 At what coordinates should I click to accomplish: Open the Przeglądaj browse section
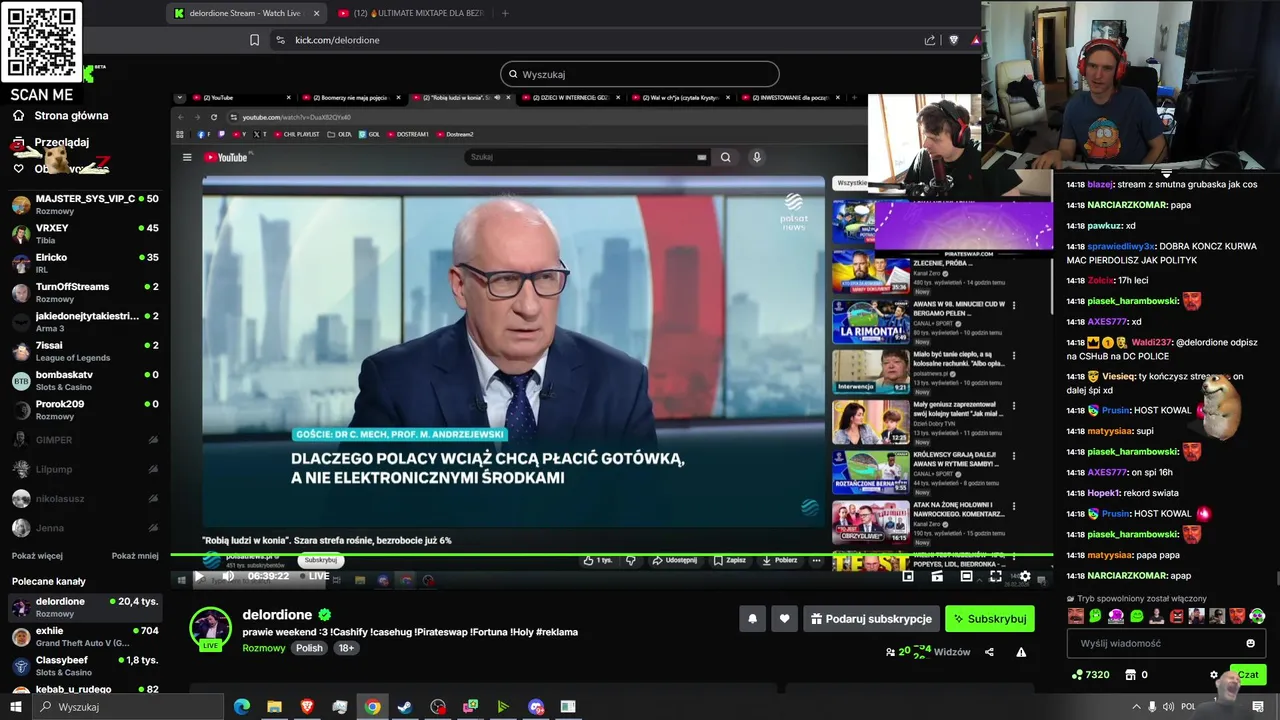[60, 142]
